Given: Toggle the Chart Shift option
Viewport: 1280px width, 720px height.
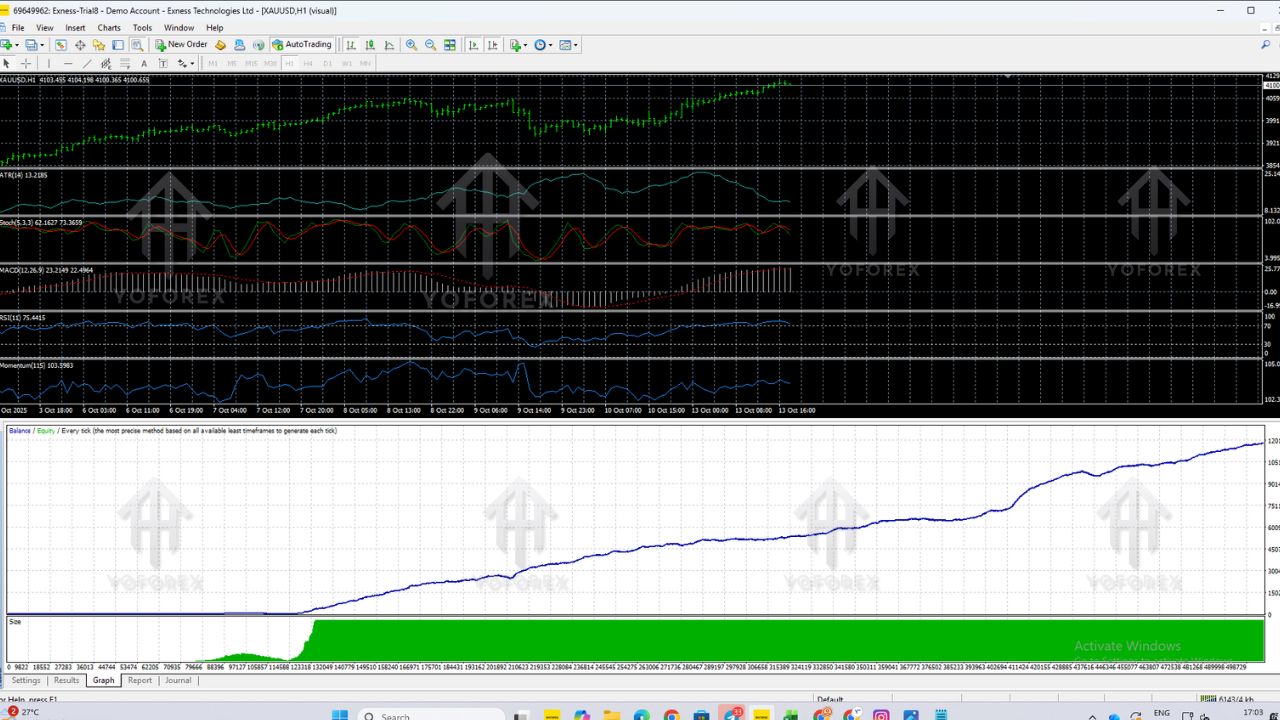Looking at the screenshot, I should click(492, 45).
